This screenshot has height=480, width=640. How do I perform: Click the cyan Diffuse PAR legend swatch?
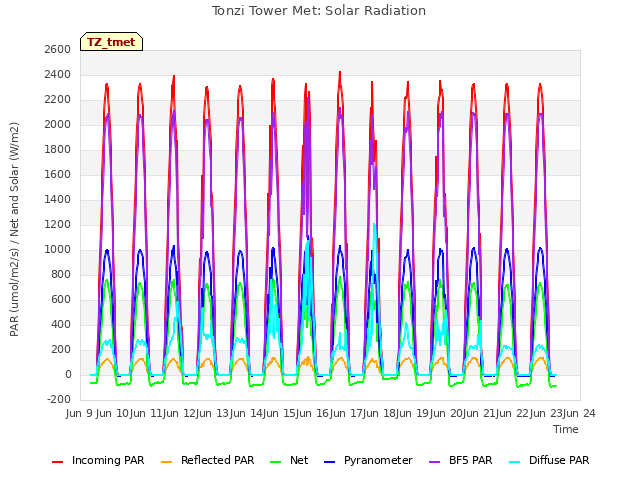515,462
